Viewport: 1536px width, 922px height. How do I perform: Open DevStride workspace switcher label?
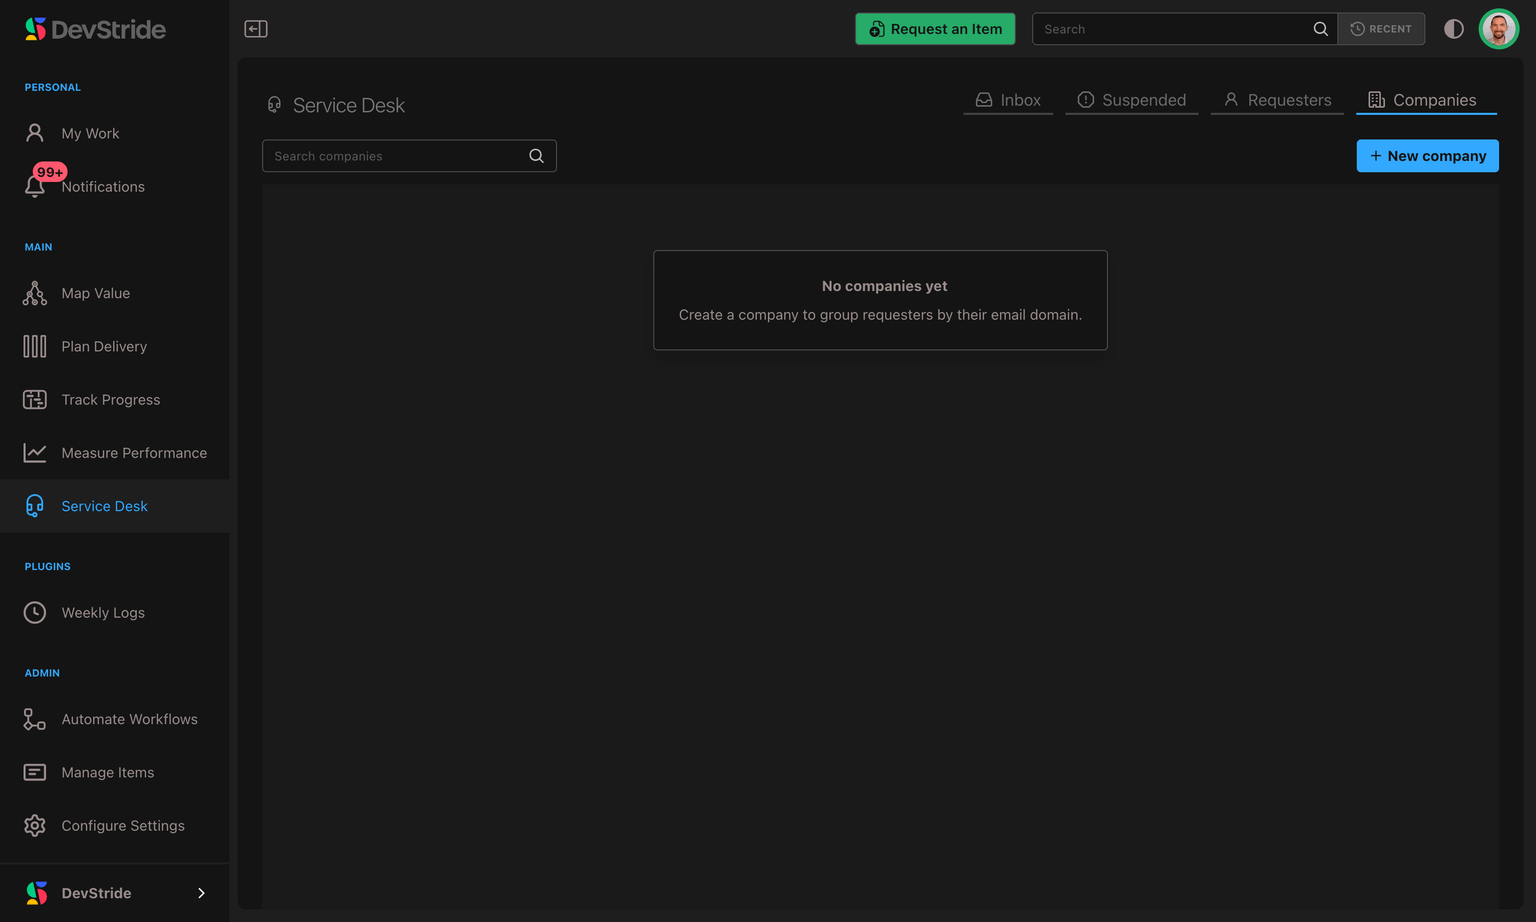96,893
